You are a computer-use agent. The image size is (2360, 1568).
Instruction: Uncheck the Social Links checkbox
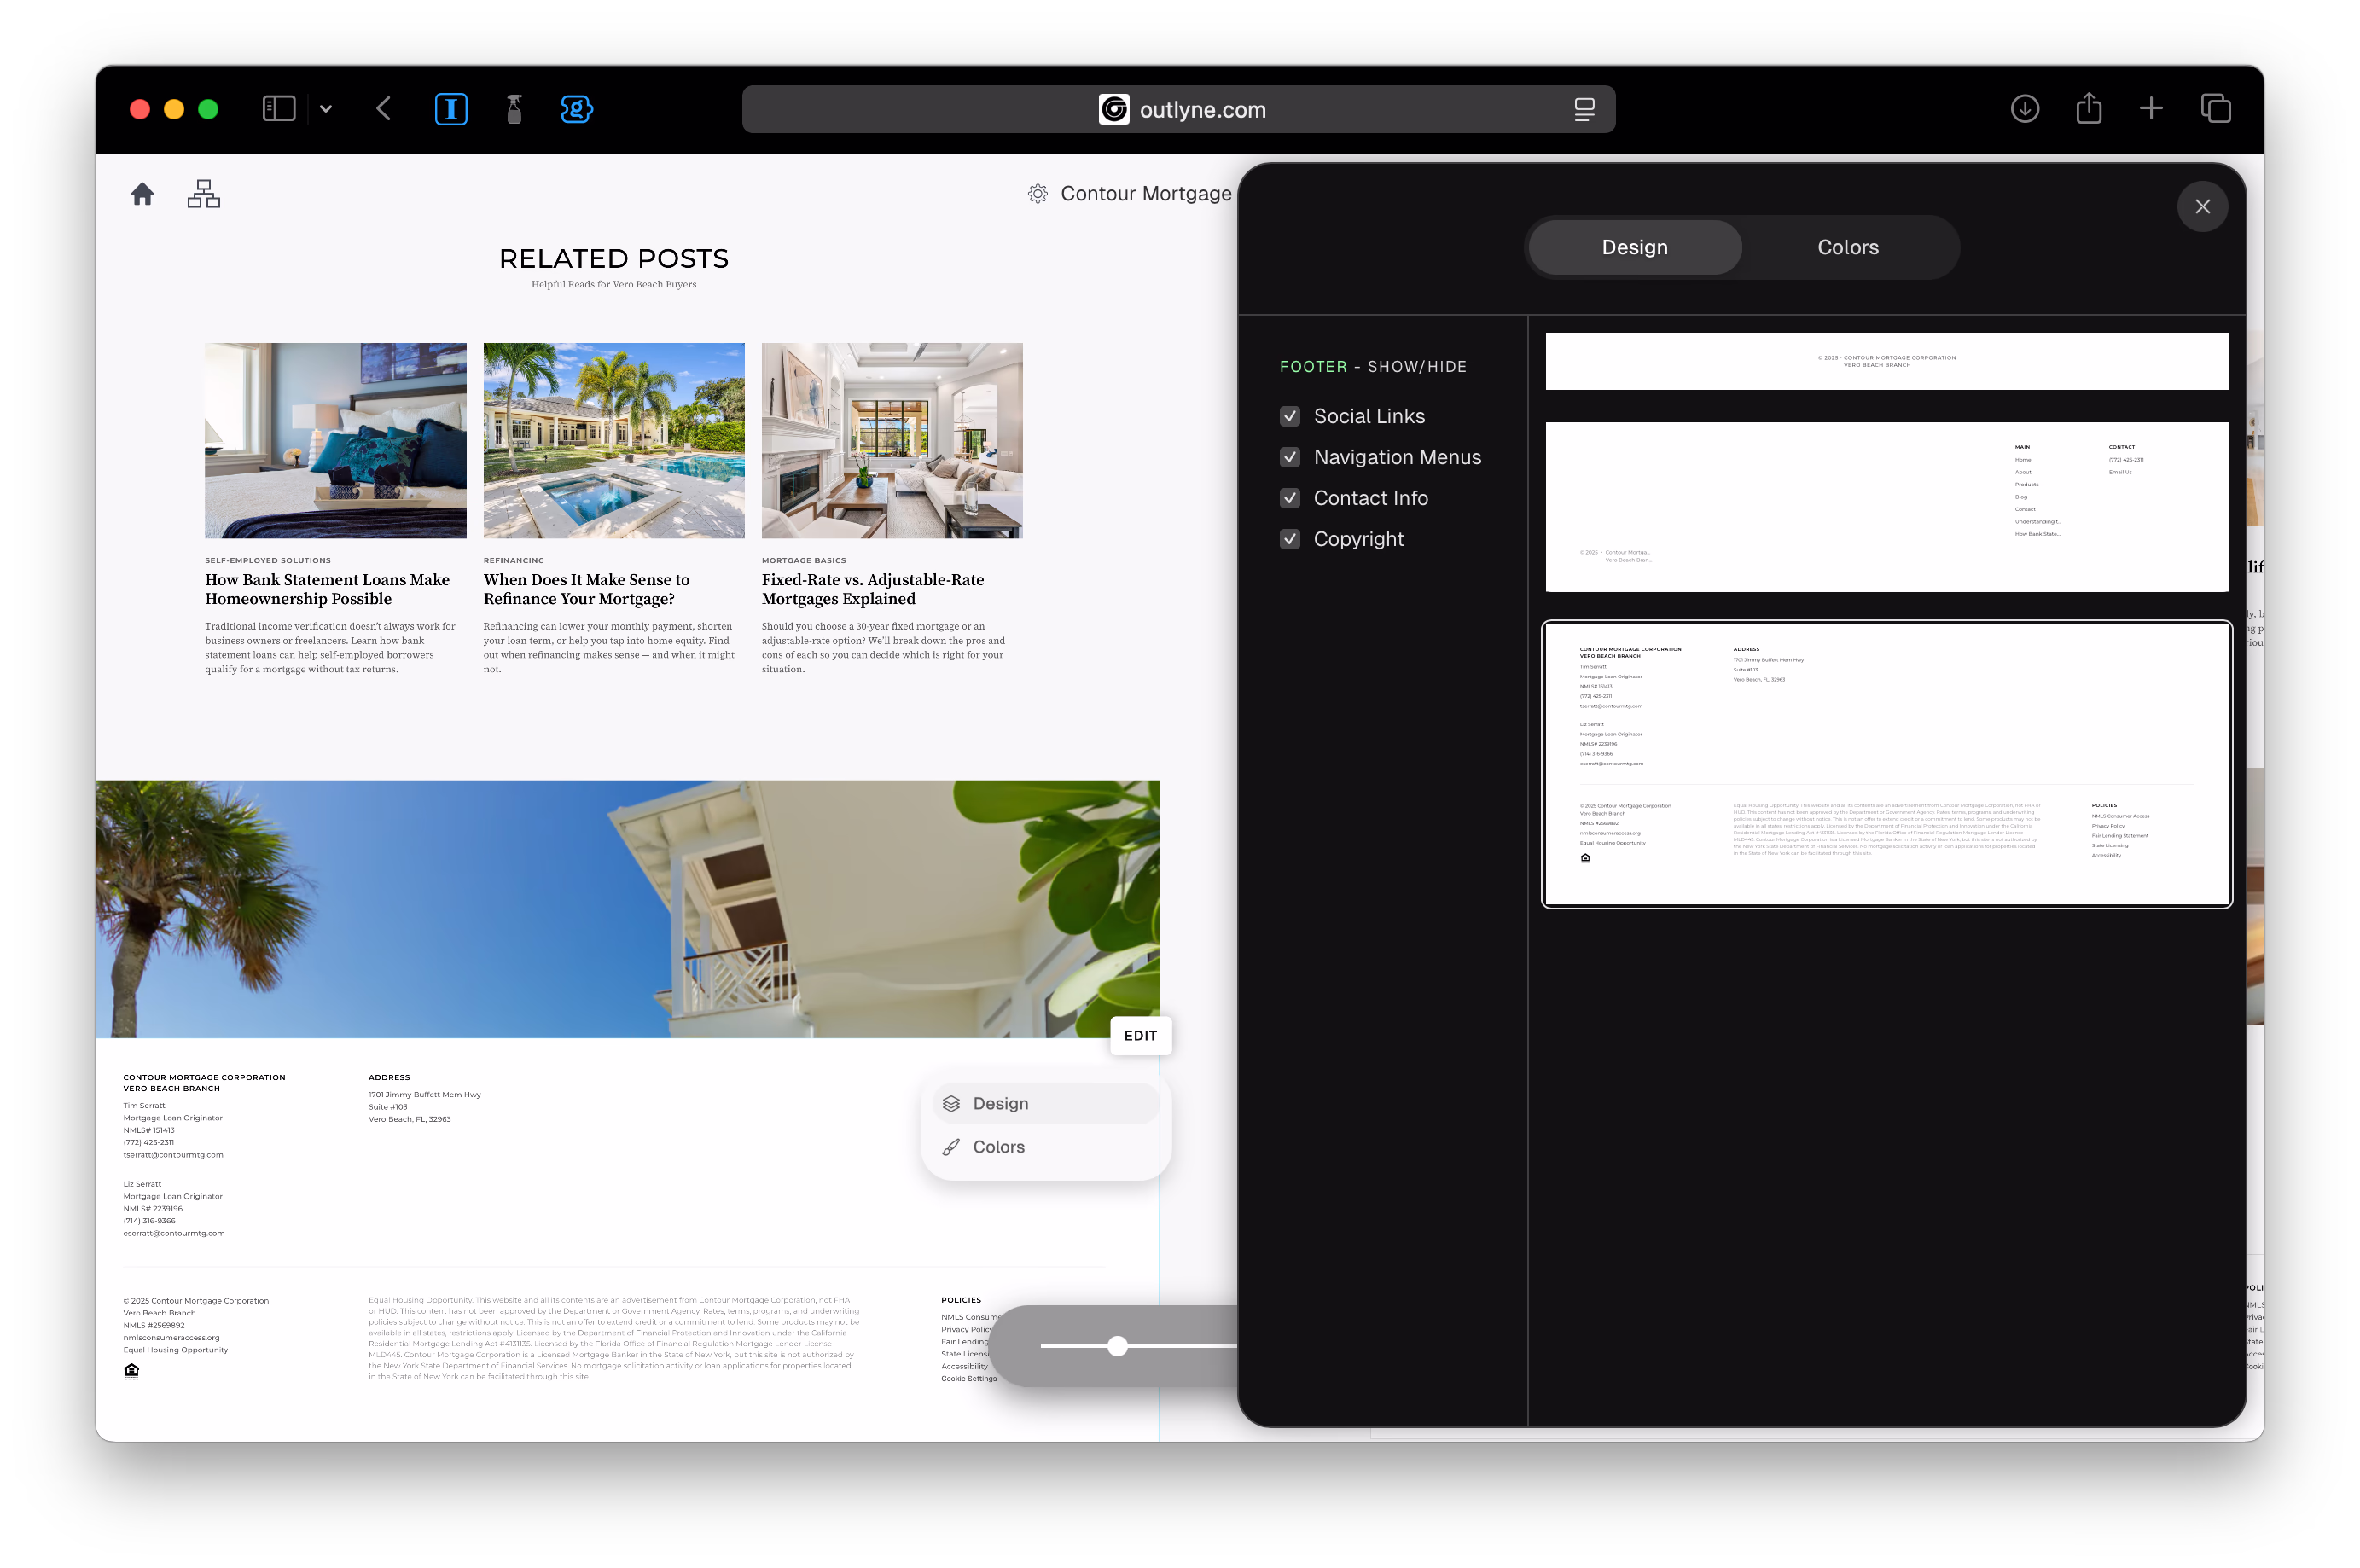(1290, 416)
